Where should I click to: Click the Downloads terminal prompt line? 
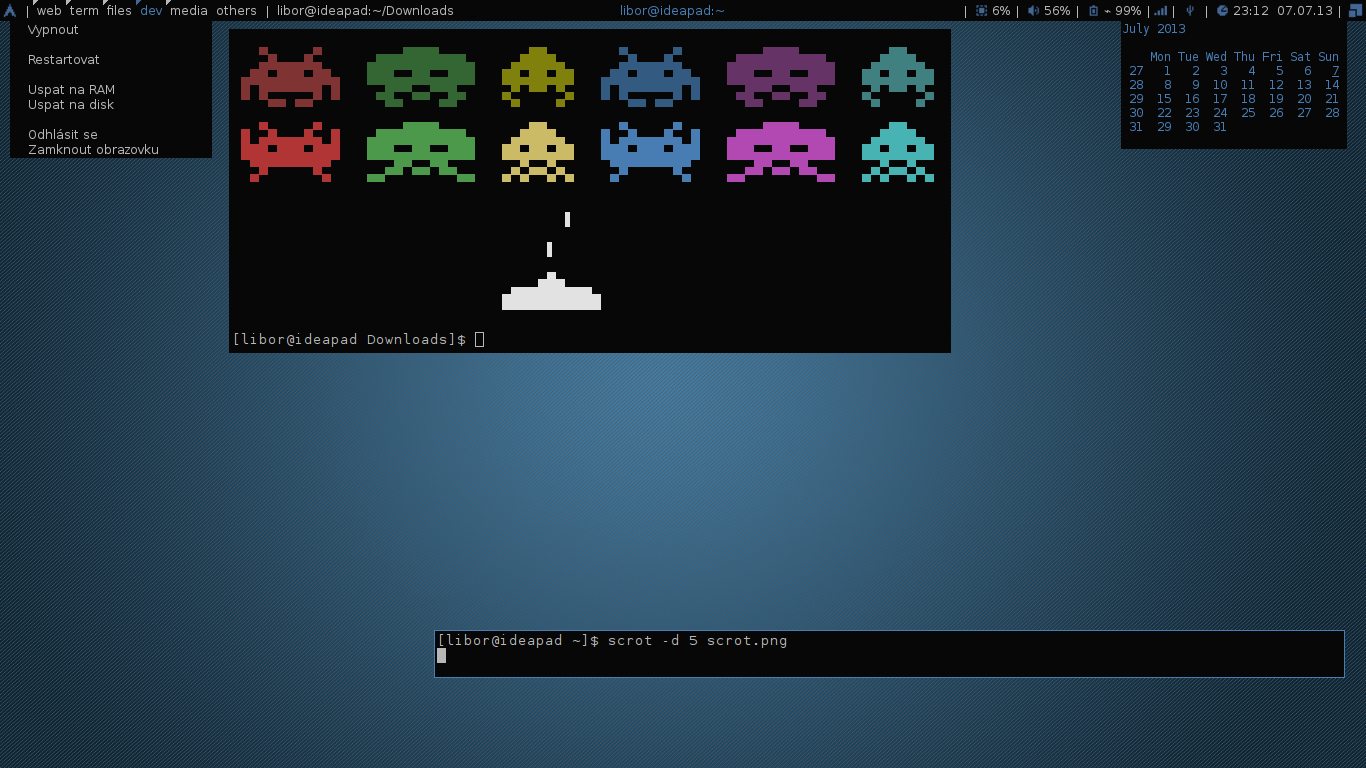358,340
